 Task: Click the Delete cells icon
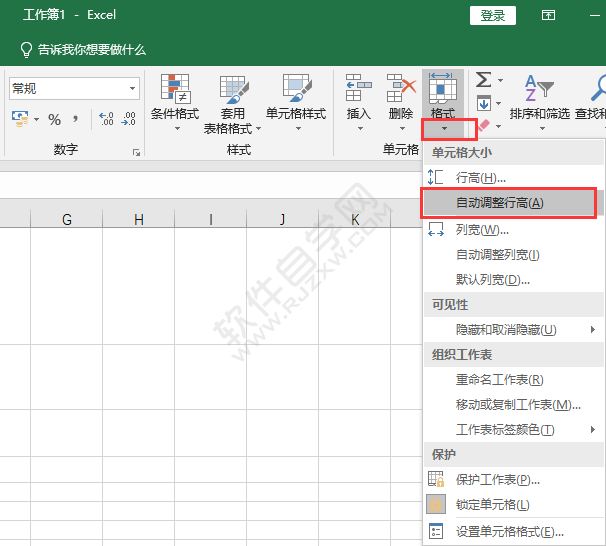401,87
